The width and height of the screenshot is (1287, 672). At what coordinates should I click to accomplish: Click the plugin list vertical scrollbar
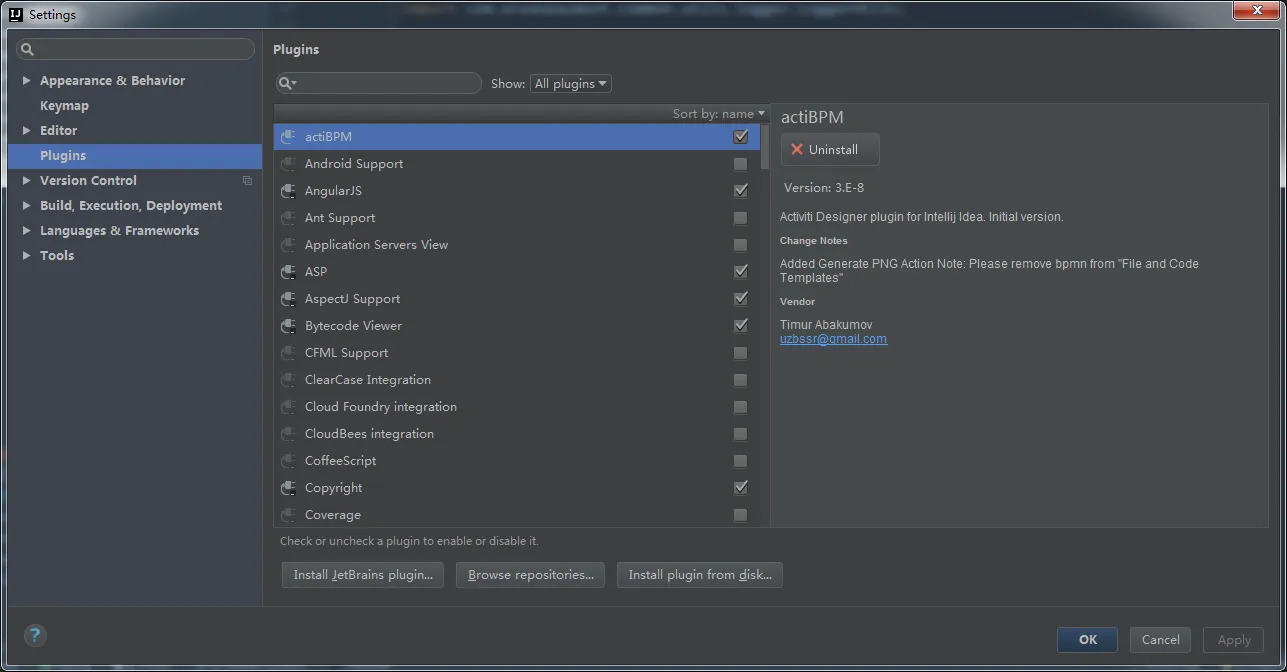(x=765, y=146)
